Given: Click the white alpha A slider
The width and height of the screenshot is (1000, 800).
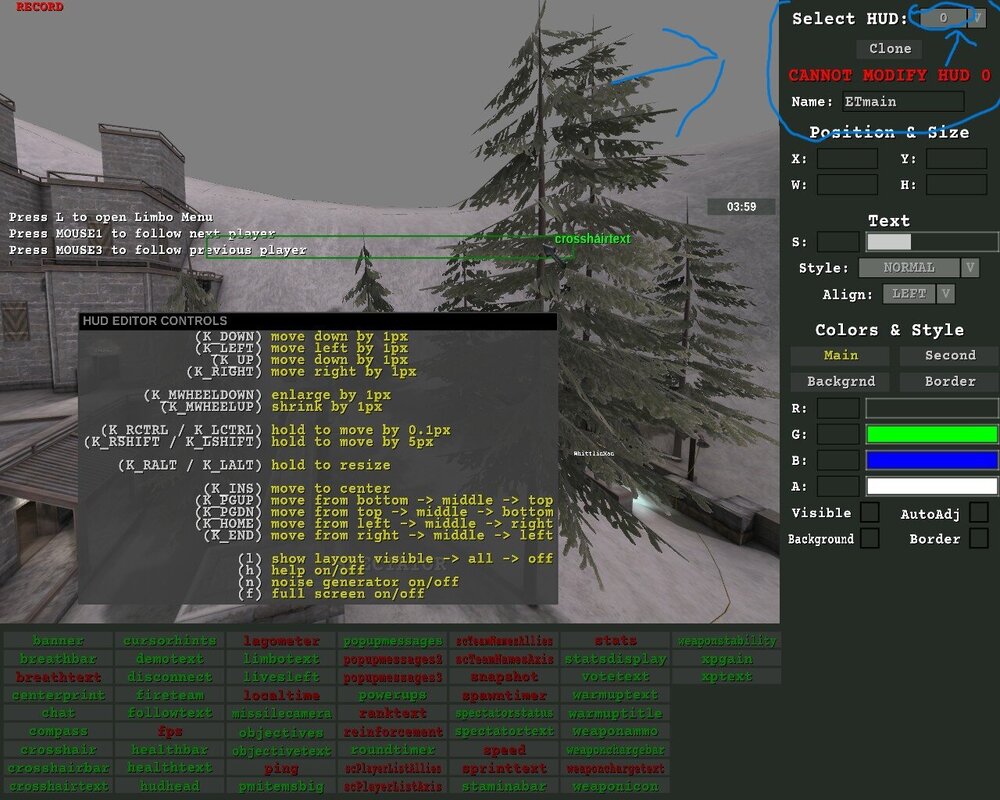Looking at the screenshot, I should click(x=932, y=487).
